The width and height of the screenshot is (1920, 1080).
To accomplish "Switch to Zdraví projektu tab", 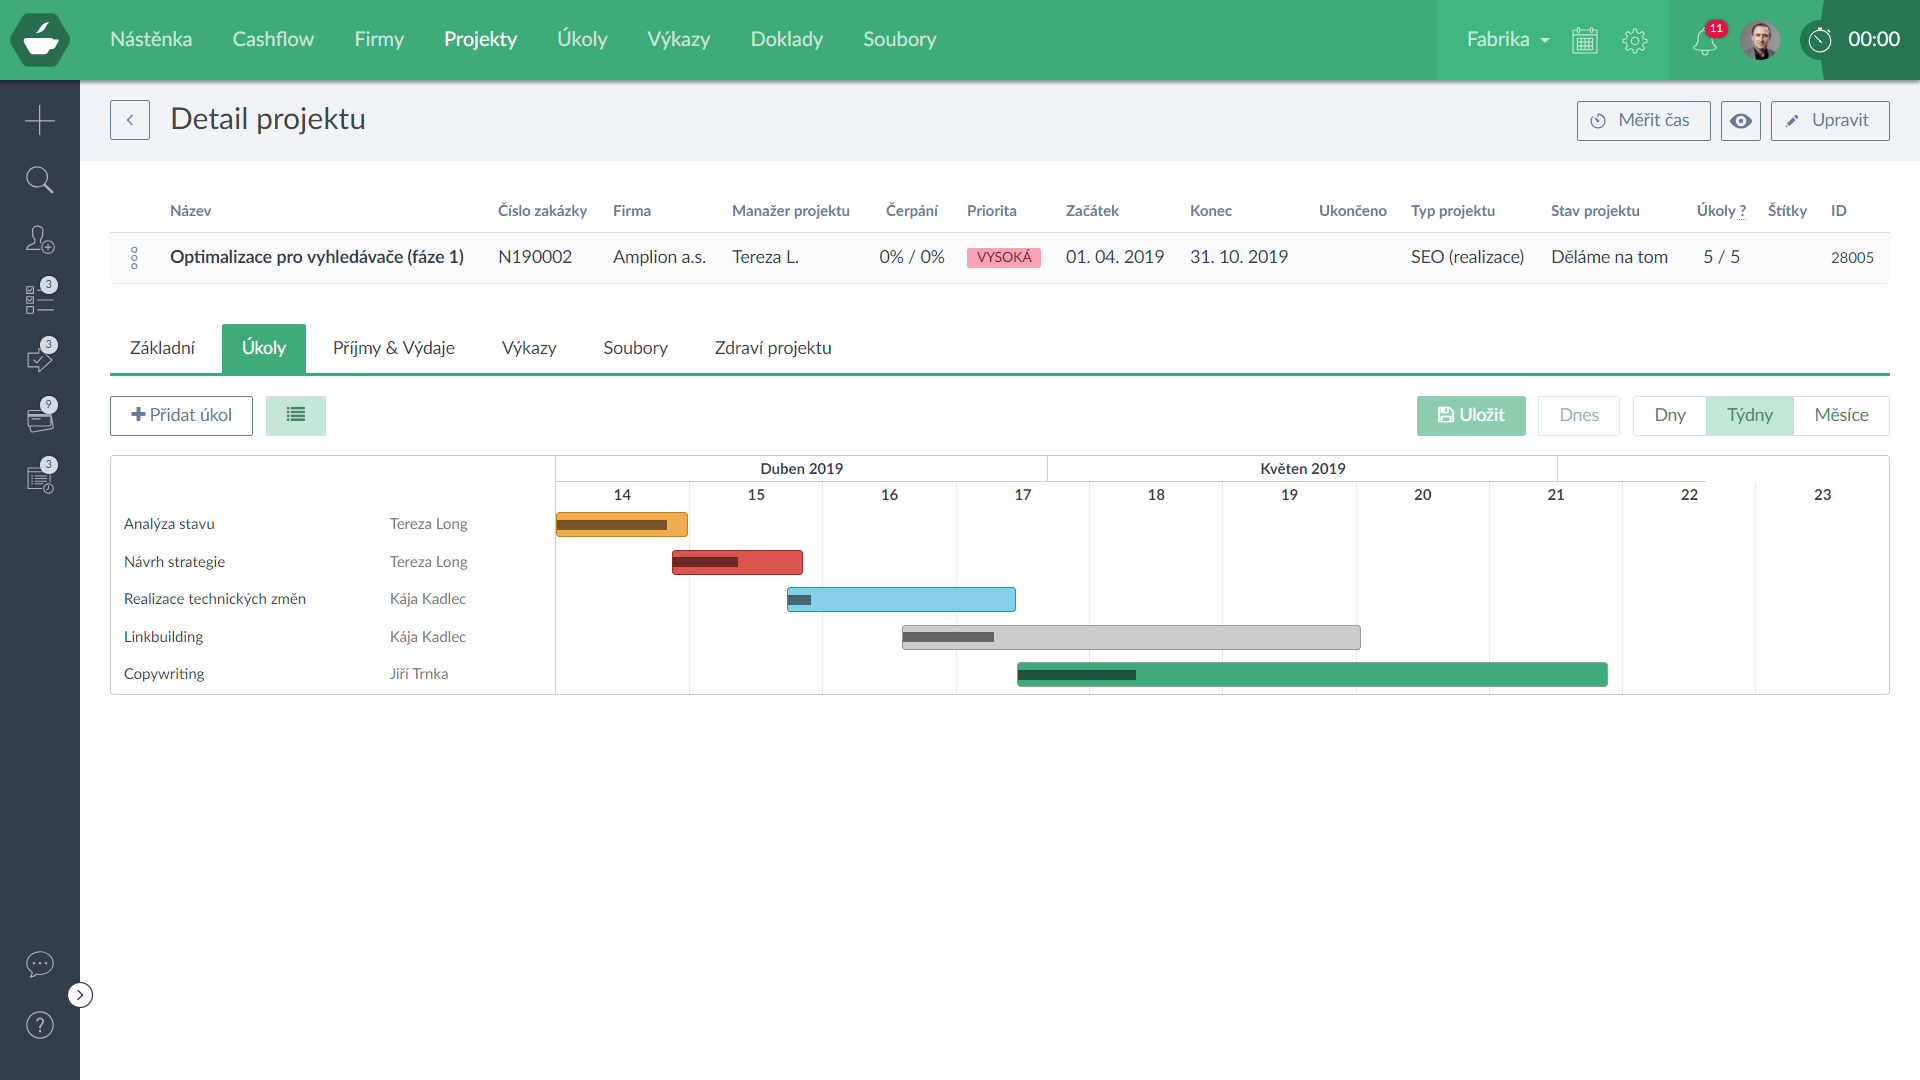I will 772,348.
